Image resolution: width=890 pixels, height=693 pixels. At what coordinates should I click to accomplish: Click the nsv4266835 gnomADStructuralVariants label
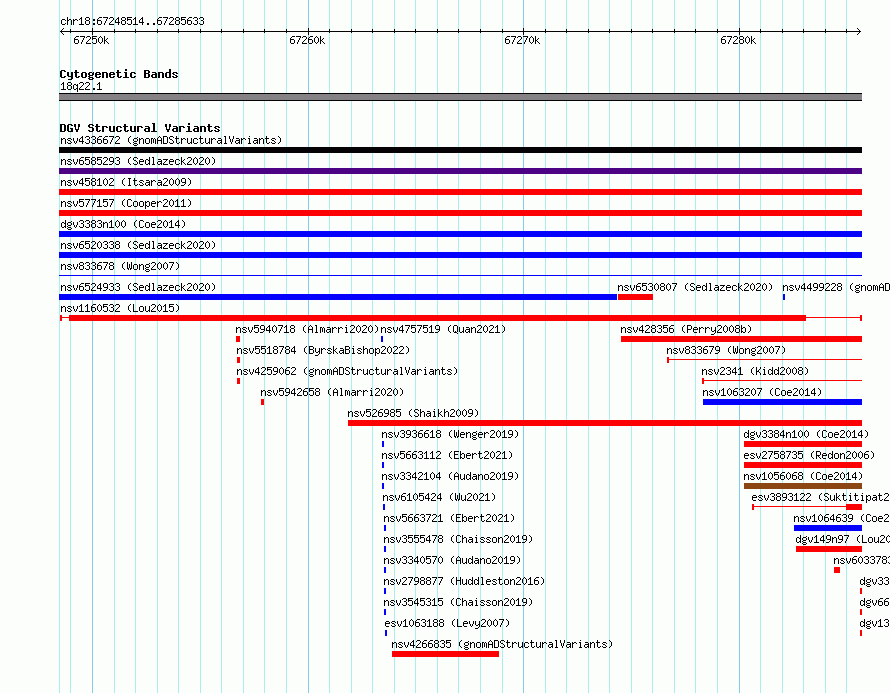click(502, 644)
